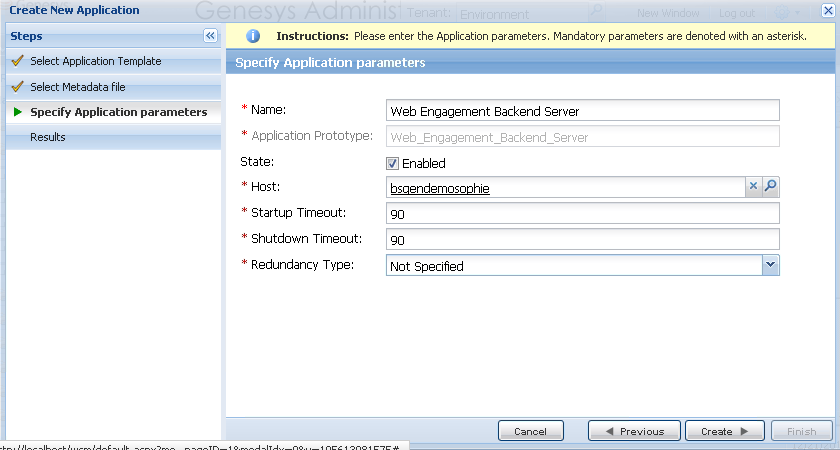
Task: Click green arrow beside Specify Application parameters
Action: click(17, 112)
